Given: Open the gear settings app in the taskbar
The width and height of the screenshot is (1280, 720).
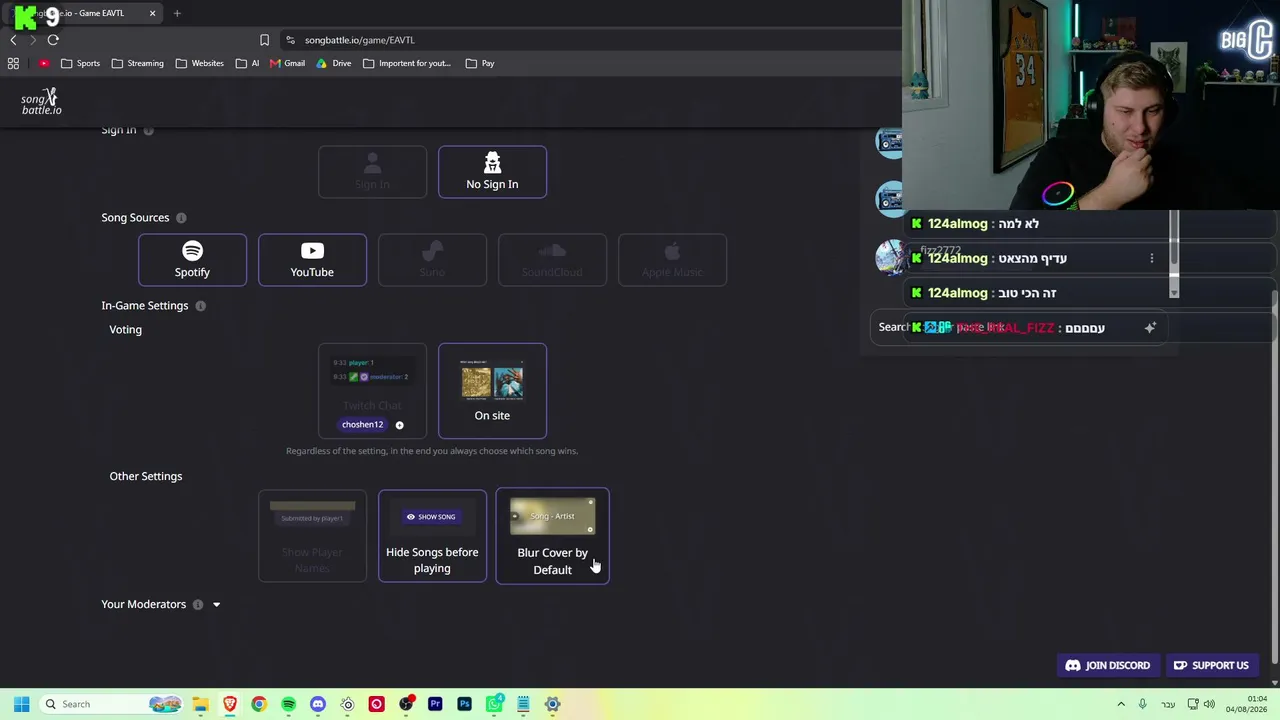Looking at the screenshot, I should 552,704.
